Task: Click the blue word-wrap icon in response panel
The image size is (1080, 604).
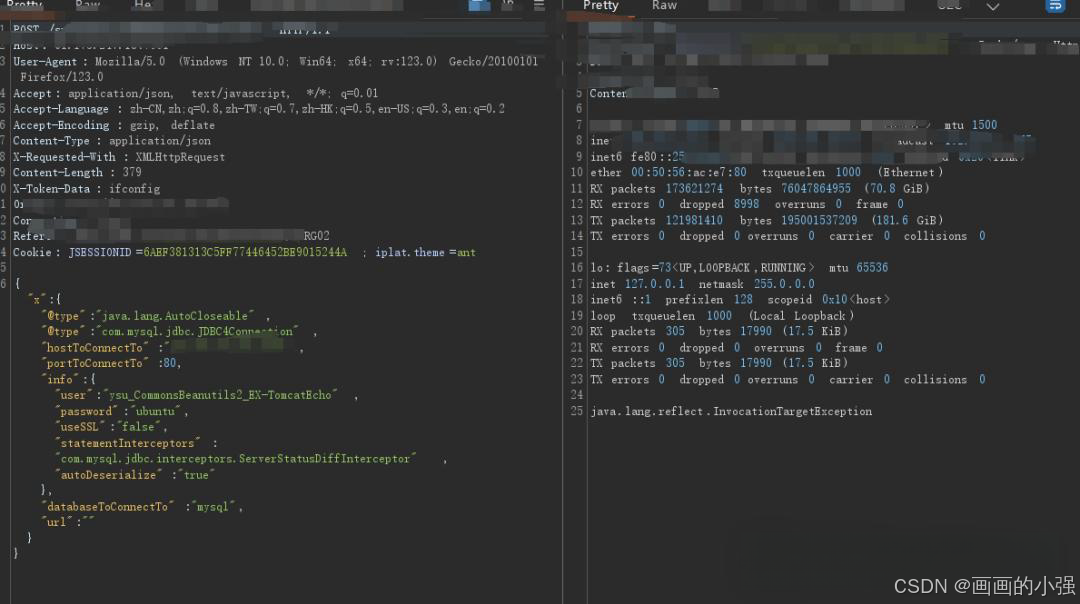Action: click(x=1055, y=6)
